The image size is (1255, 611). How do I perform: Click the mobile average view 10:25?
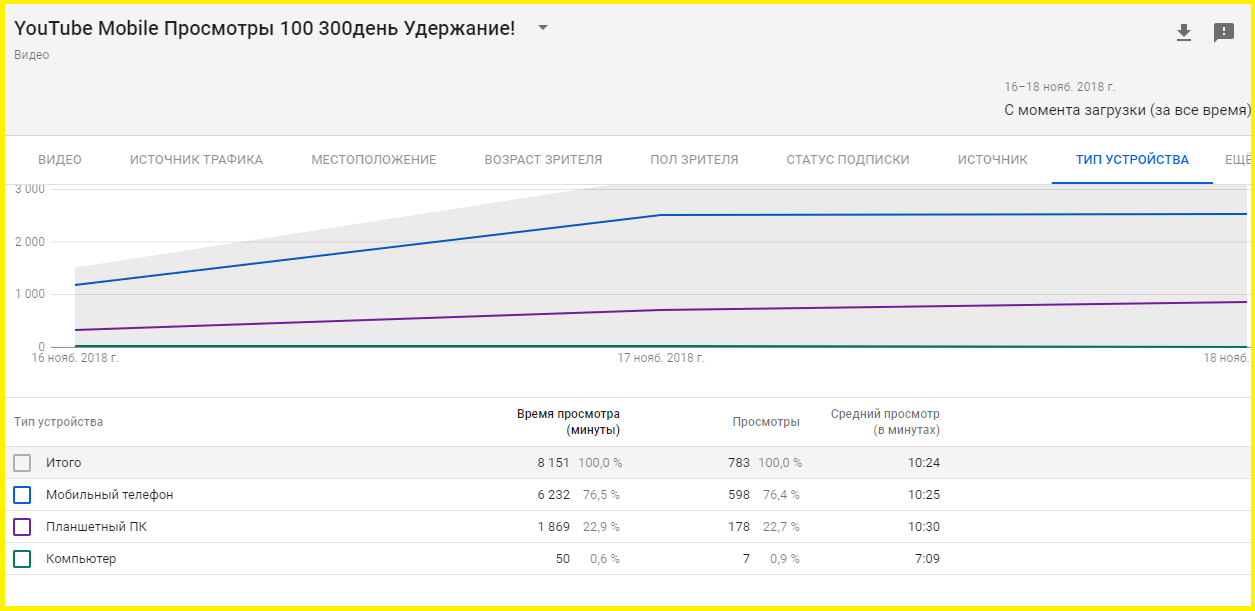click(924, 495)
